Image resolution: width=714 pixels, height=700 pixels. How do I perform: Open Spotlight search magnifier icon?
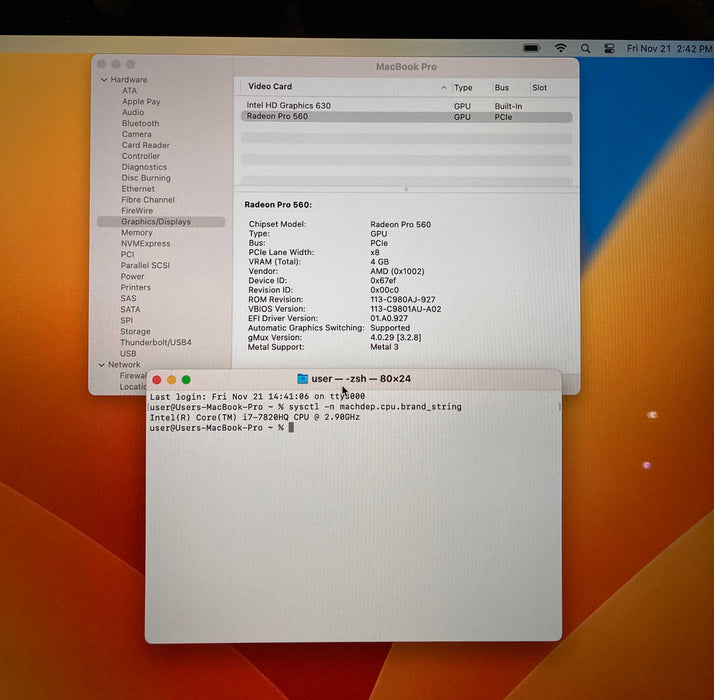[x=586, y=48]
